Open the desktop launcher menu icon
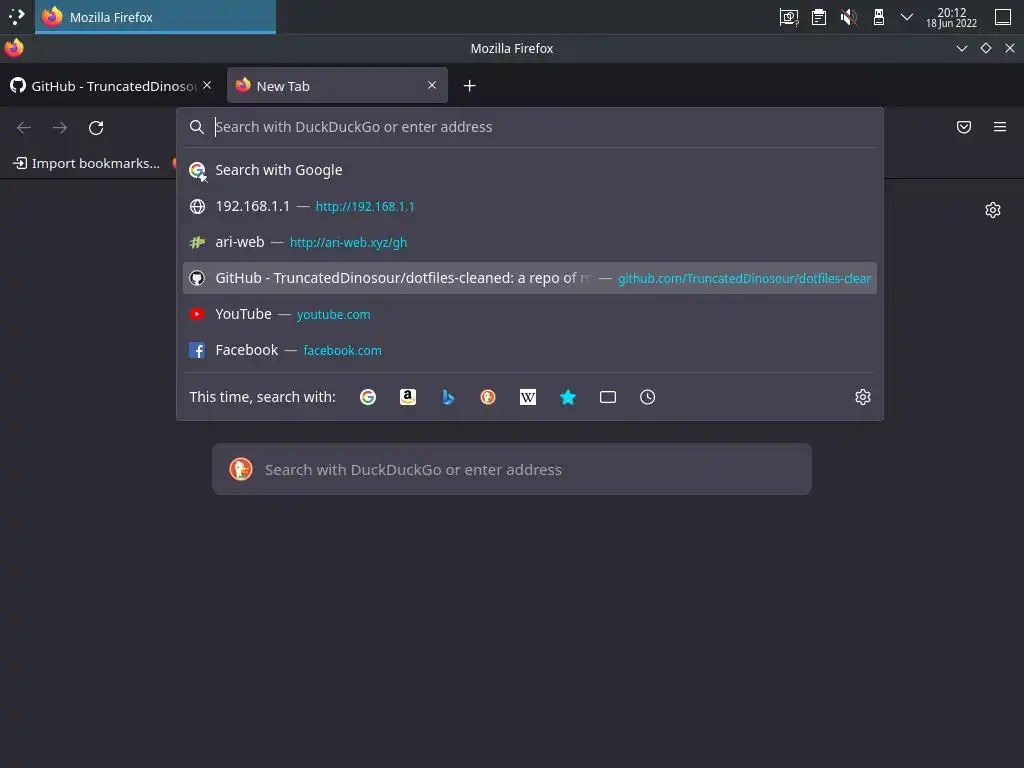The image size is (1024, 768). click(16, 17)
